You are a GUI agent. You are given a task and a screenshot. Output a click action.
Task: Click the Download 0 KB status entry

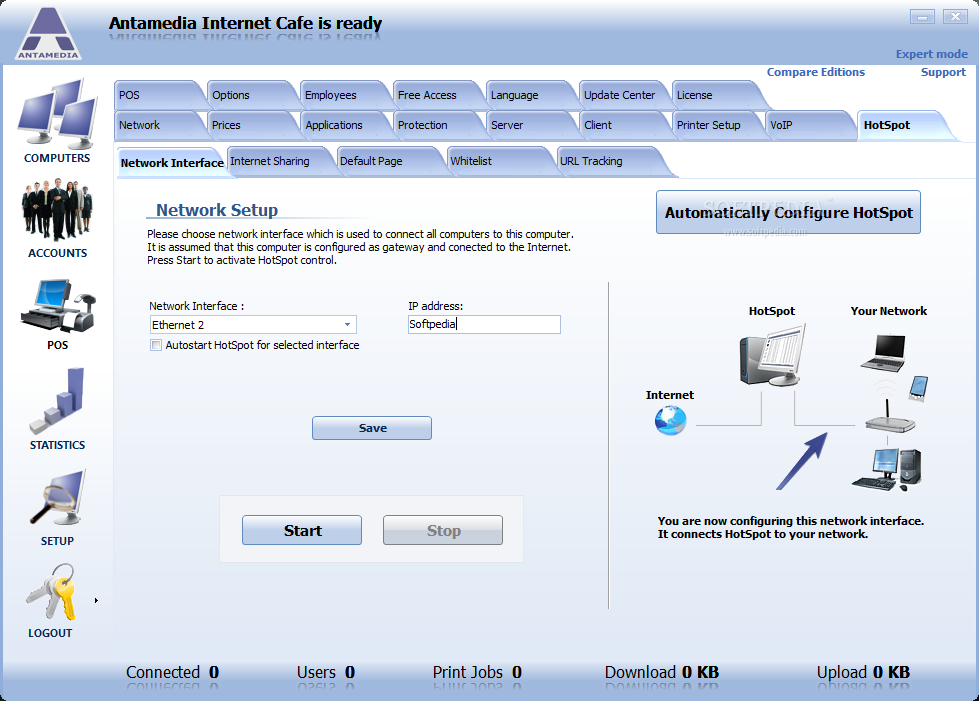[662, 672]
